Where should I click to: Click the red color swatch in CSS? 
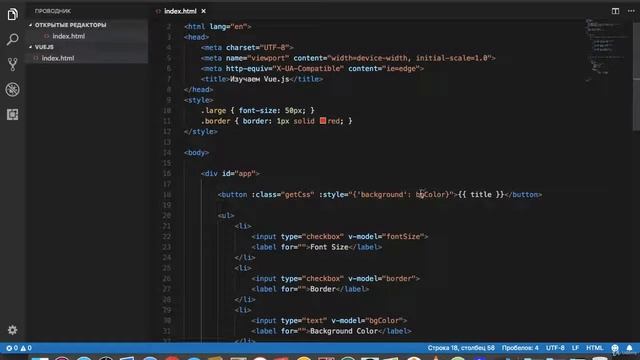[323, 121]
